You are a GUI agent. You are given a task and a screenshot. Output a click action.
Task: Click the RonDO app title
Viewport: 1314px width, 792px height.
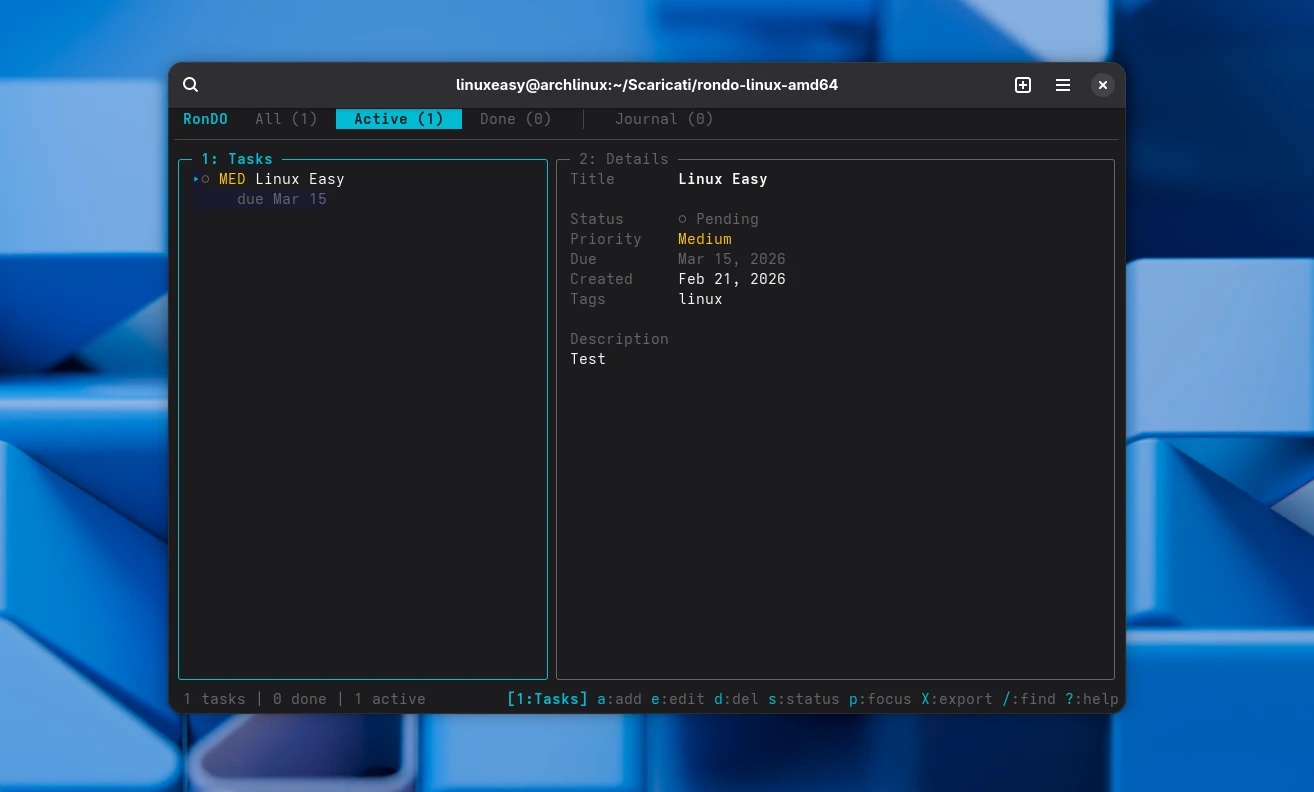pyautogui.click(x=205, y=119)
